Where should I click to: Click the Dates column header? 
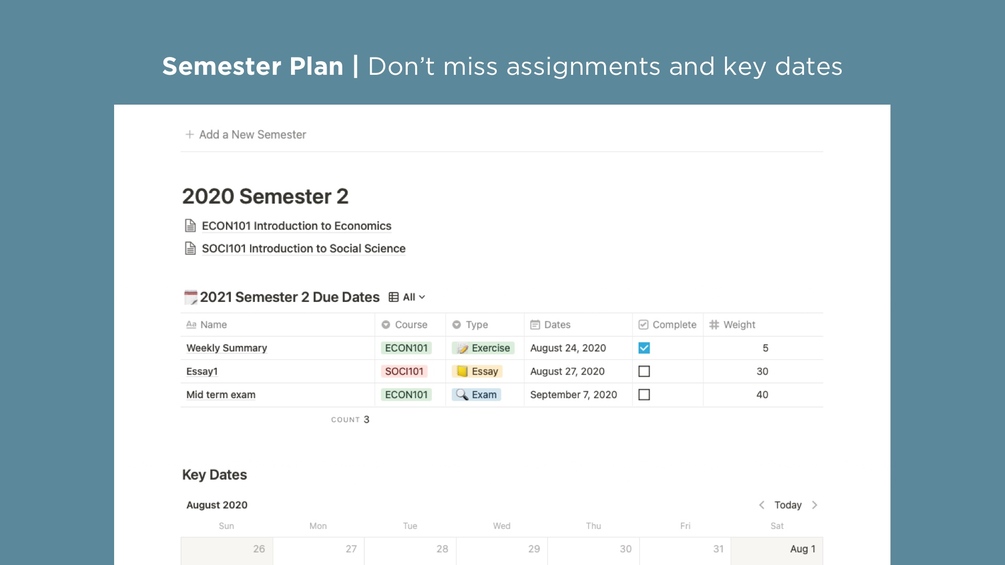tap(557, 325)
